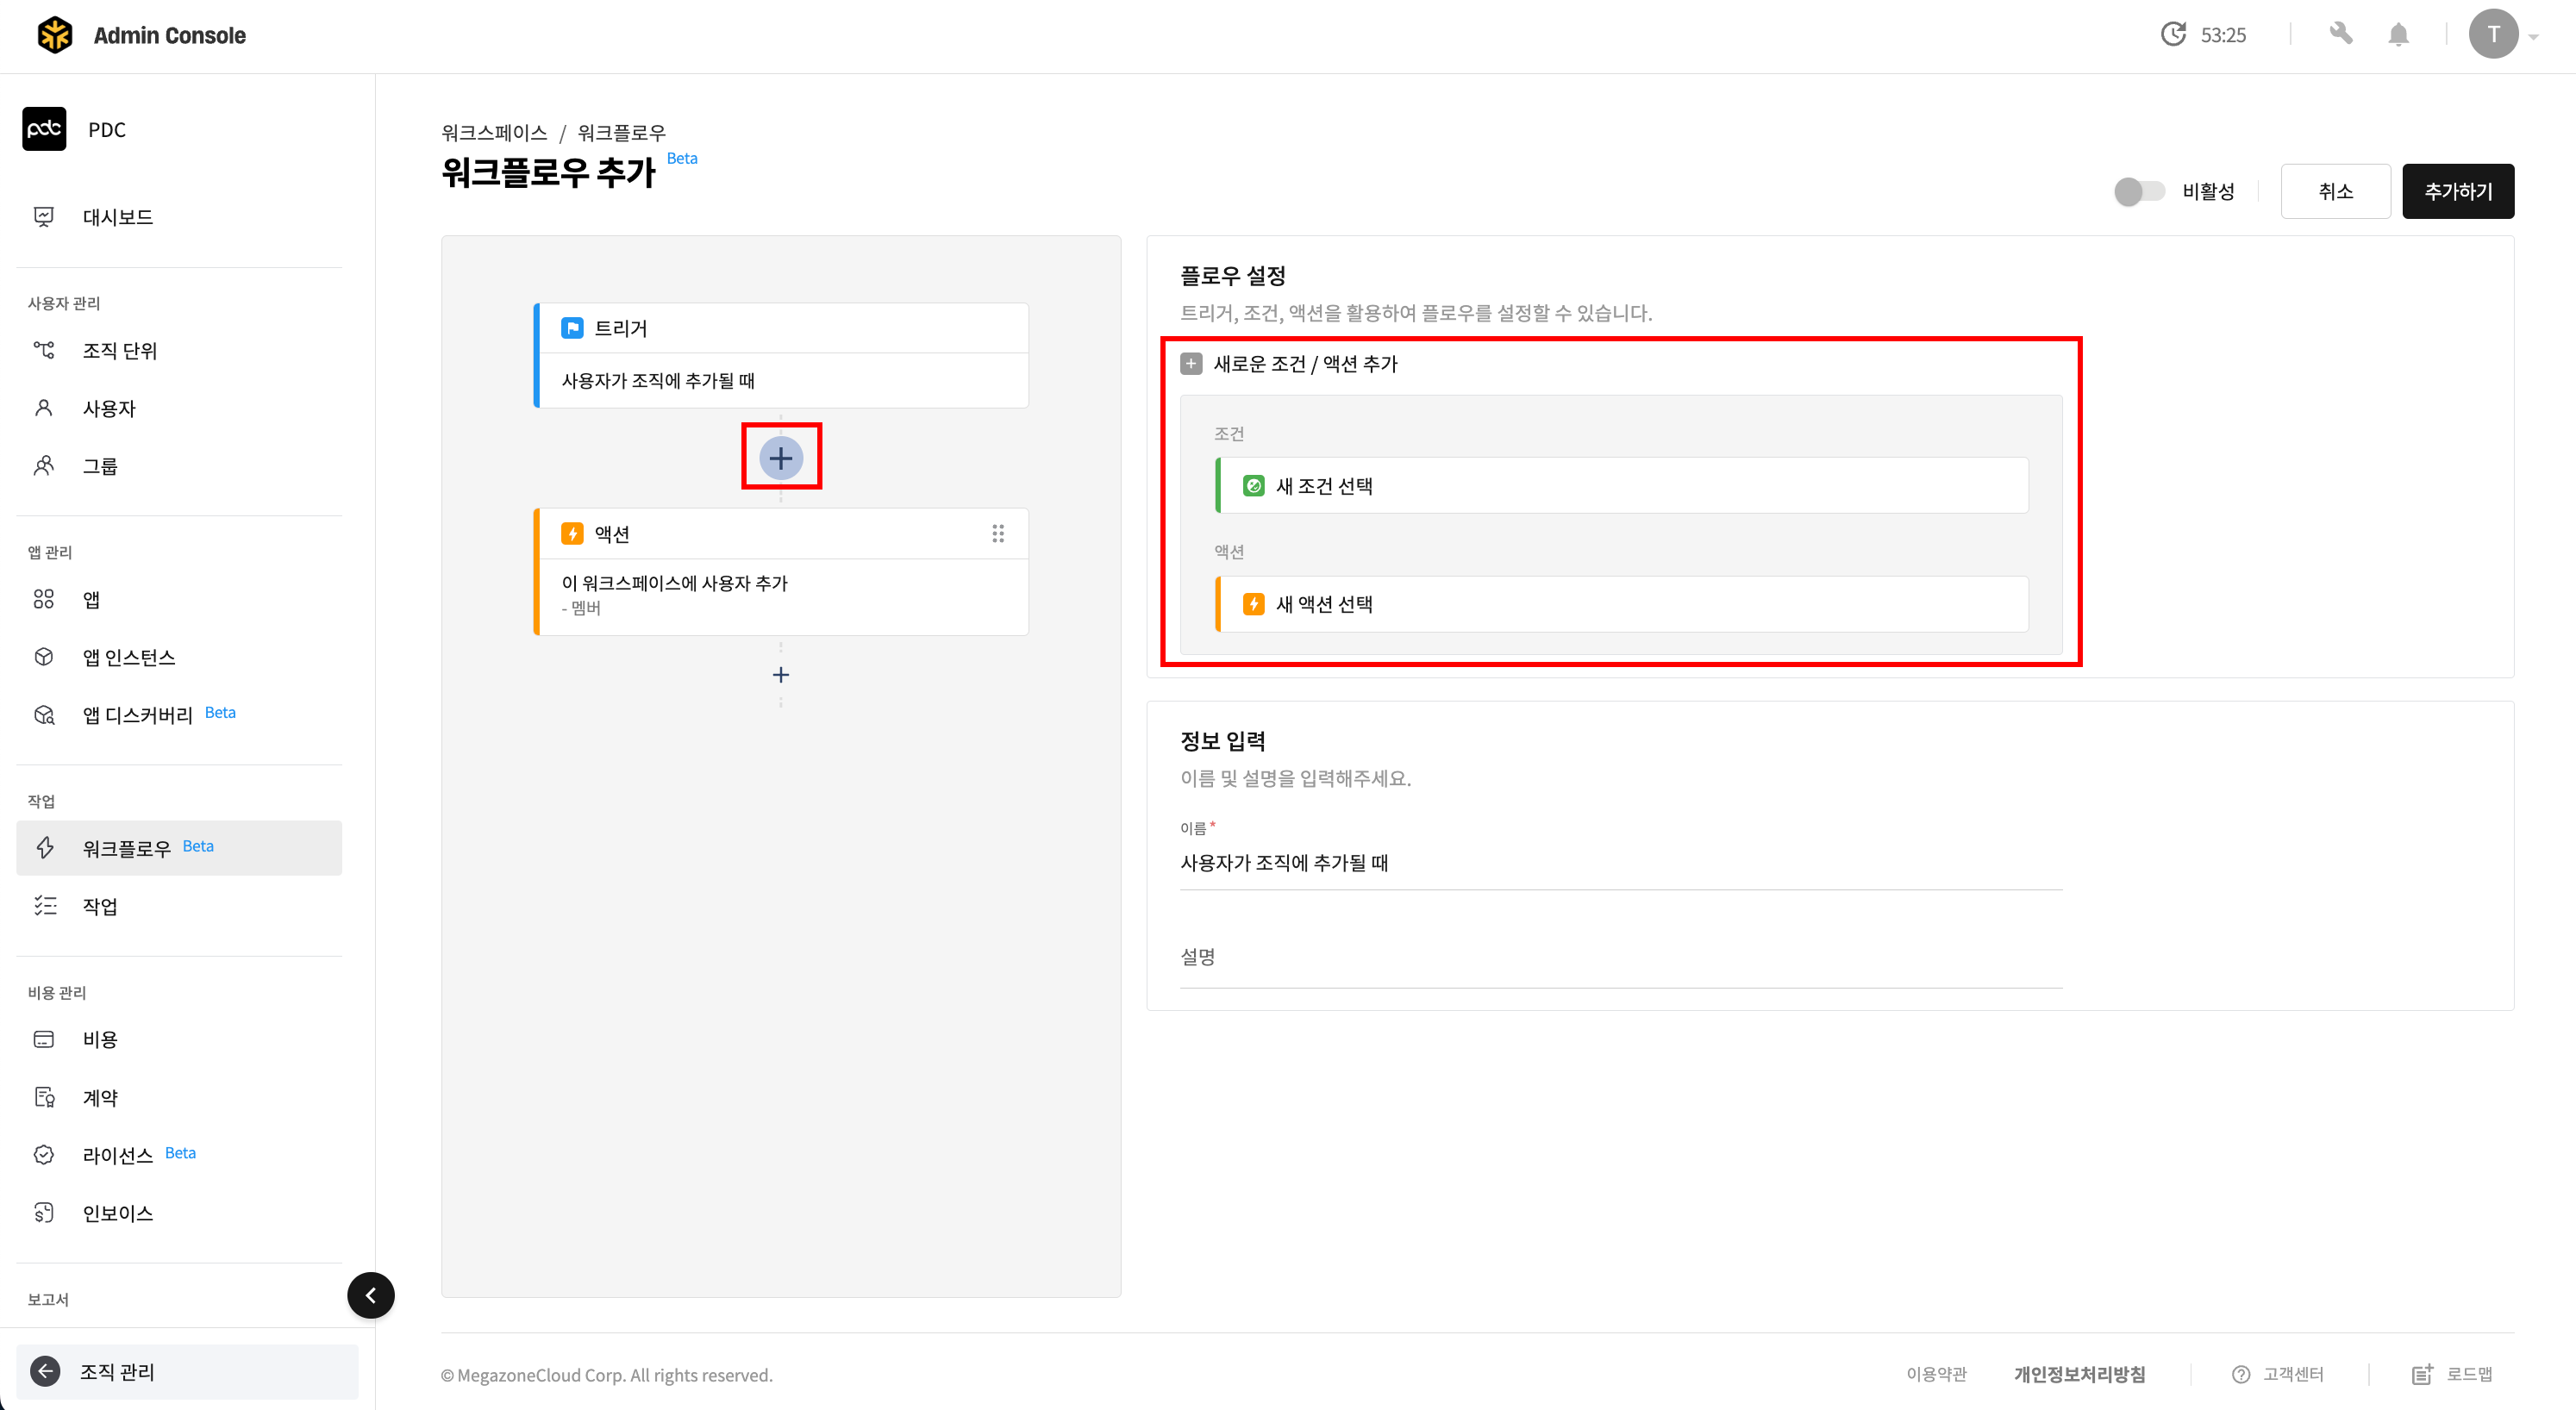2576x1410 pixels.
Task: Toggle the 비활성 workflow switch
Action: [2139, 191]
